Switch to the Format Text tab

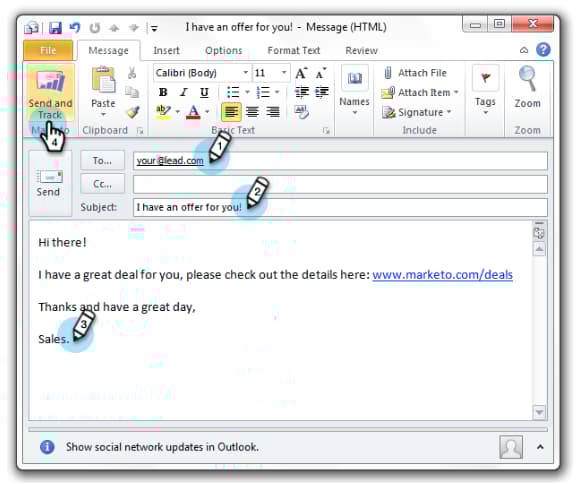click(x=294, y=50)
